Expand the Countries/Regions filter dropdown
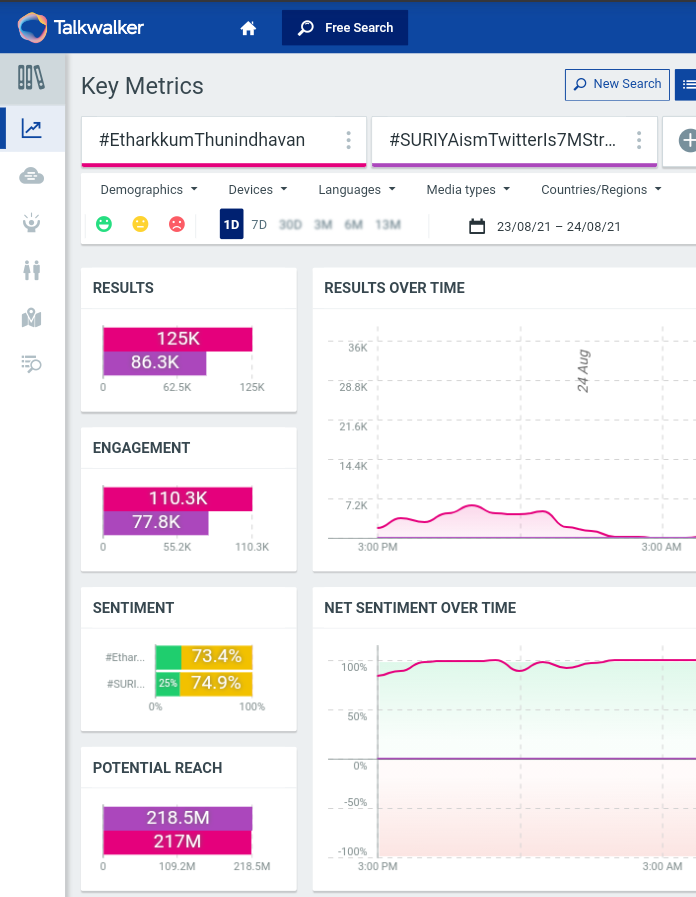The height and width of the screenshot is (897, 696). coord(601,190)
